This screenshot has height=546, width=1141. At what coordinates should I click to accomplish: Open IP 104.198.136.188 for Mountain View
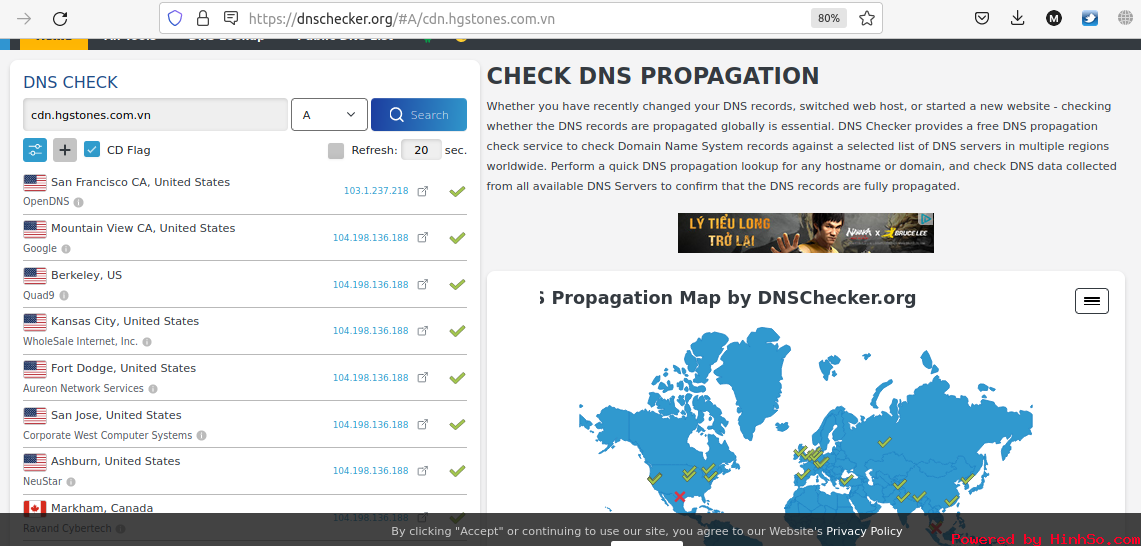[x=370, y=237]
